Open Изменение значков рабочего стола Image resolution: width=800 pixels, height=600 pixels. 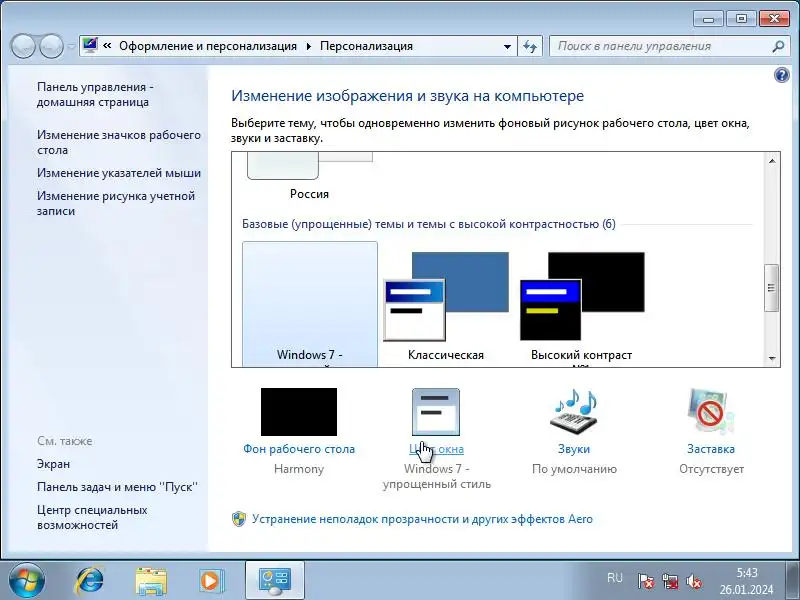119,142
